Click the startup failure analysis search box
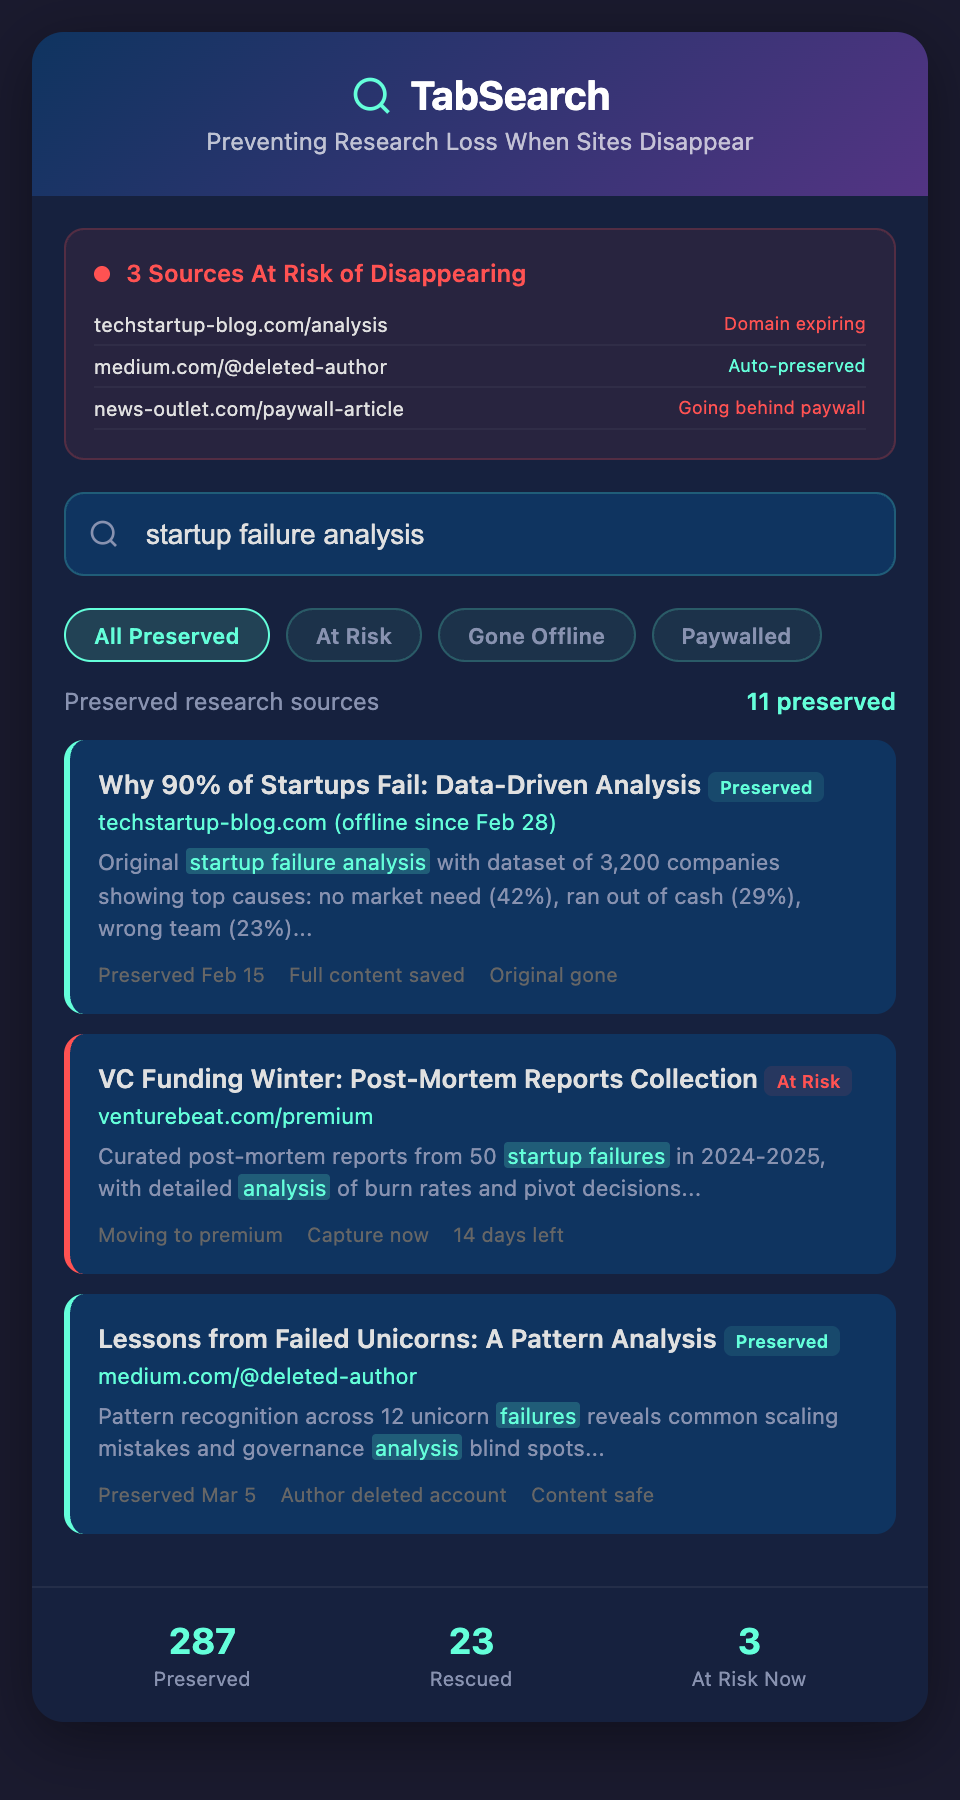 coord(500,534)
